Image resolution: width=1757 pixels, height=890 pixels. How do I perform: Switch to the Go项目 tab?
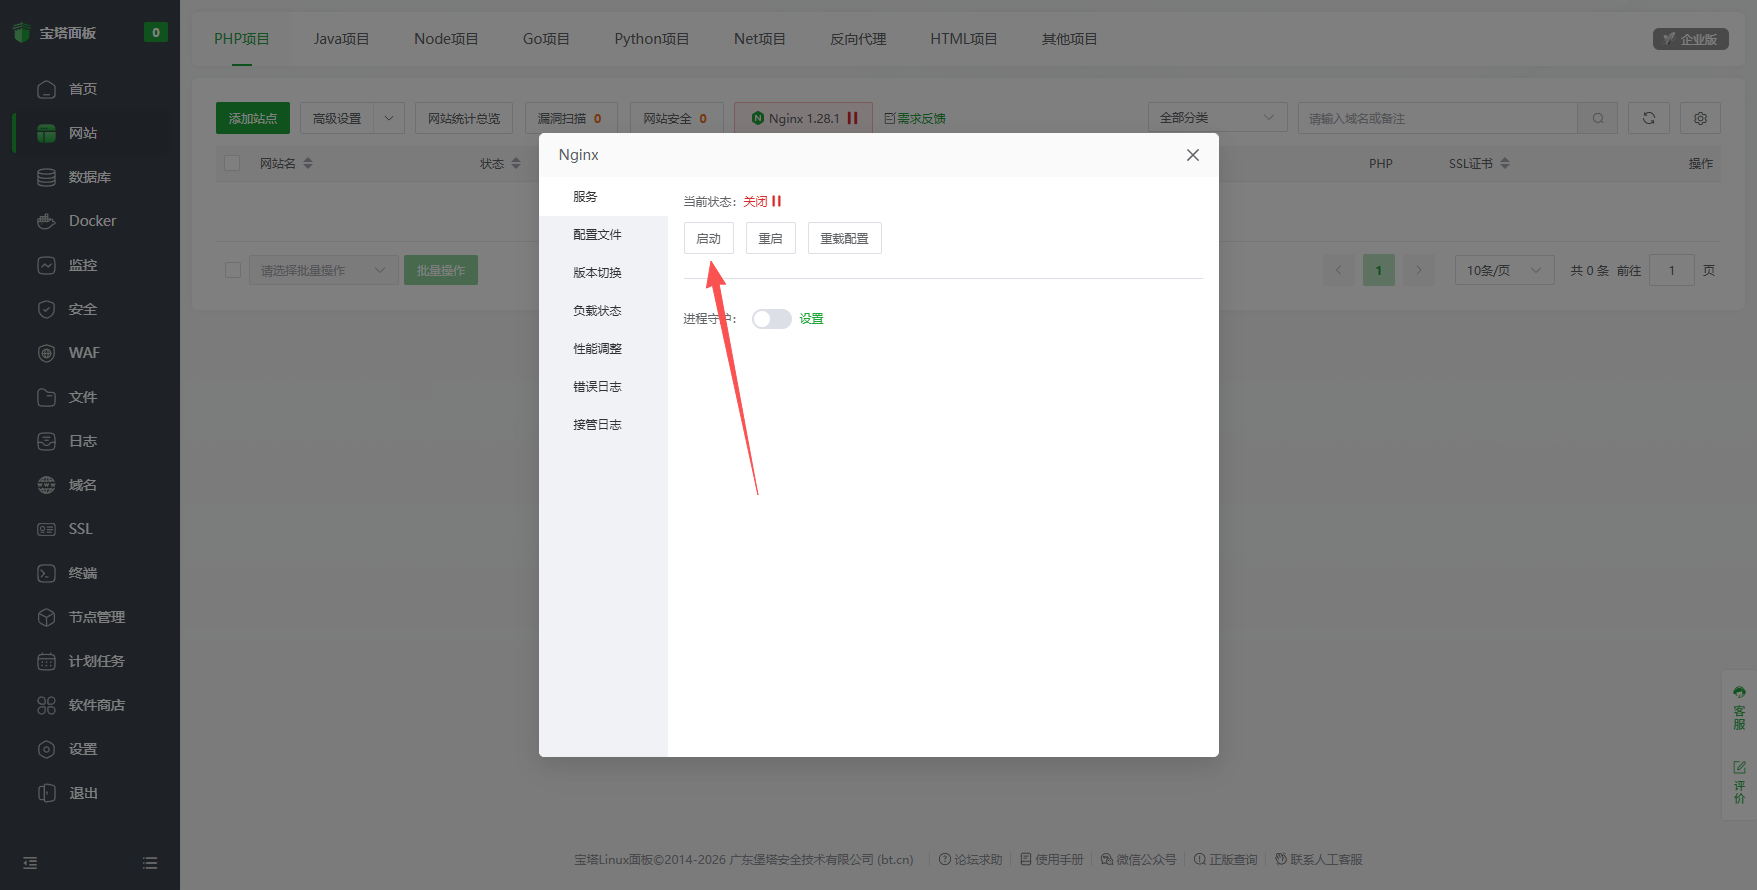tap(546, 39)
